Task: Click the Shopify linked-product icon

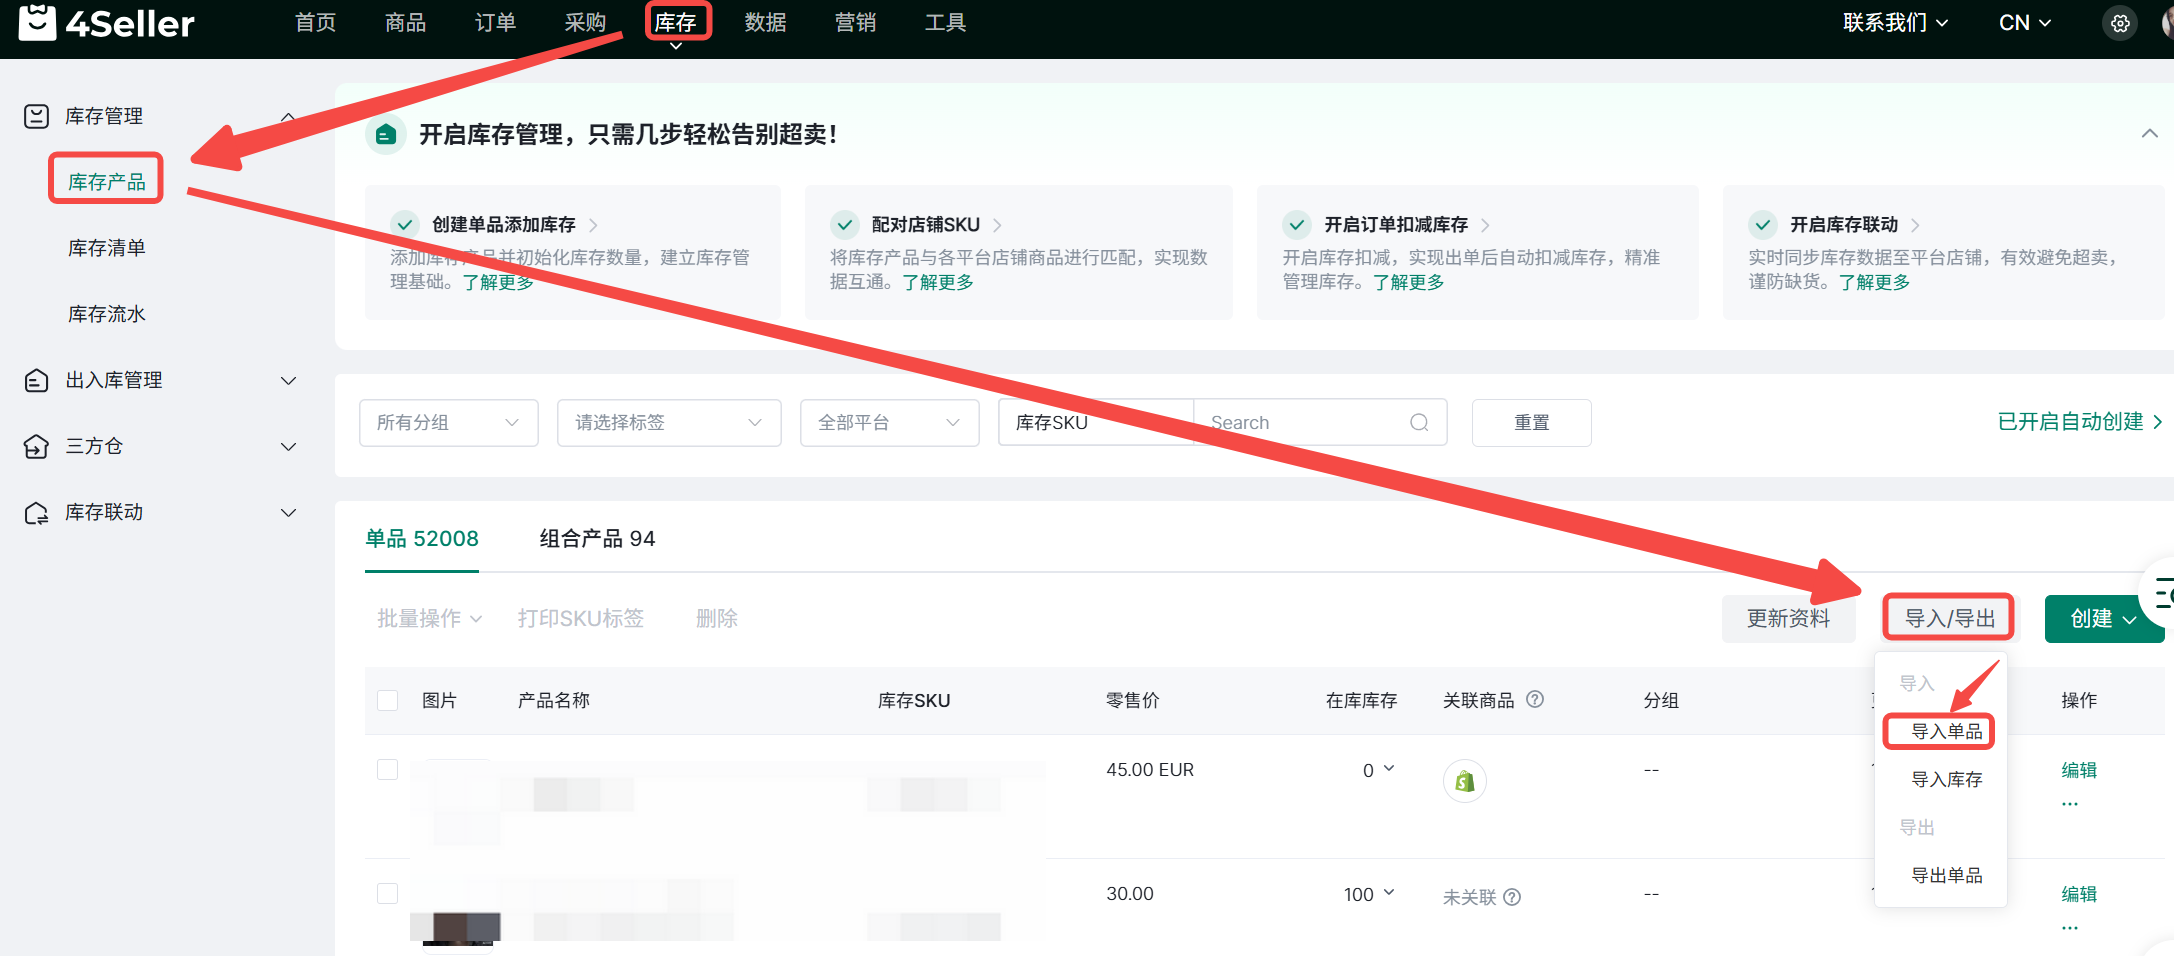Action: [1464, 781]
